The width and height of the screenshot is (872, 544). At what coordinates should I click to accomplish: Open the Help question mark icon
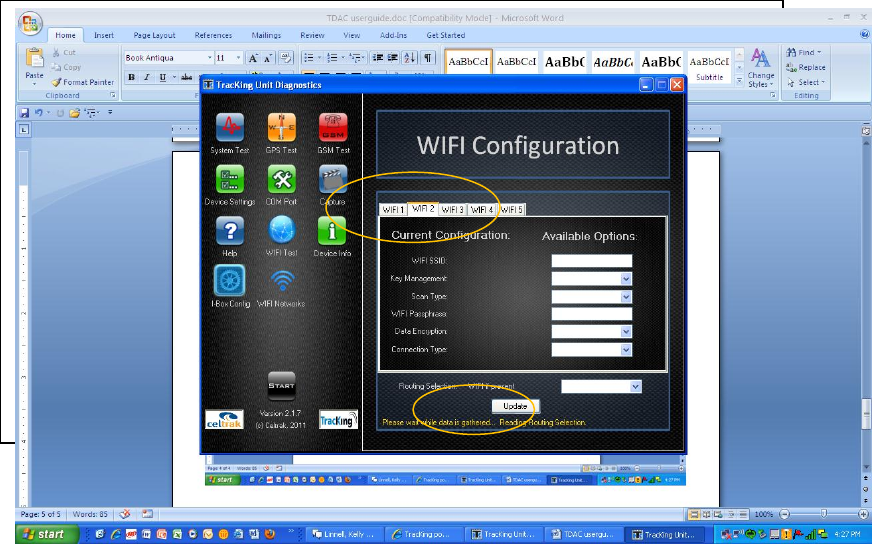pyautogui.click(x=230, y=230)
